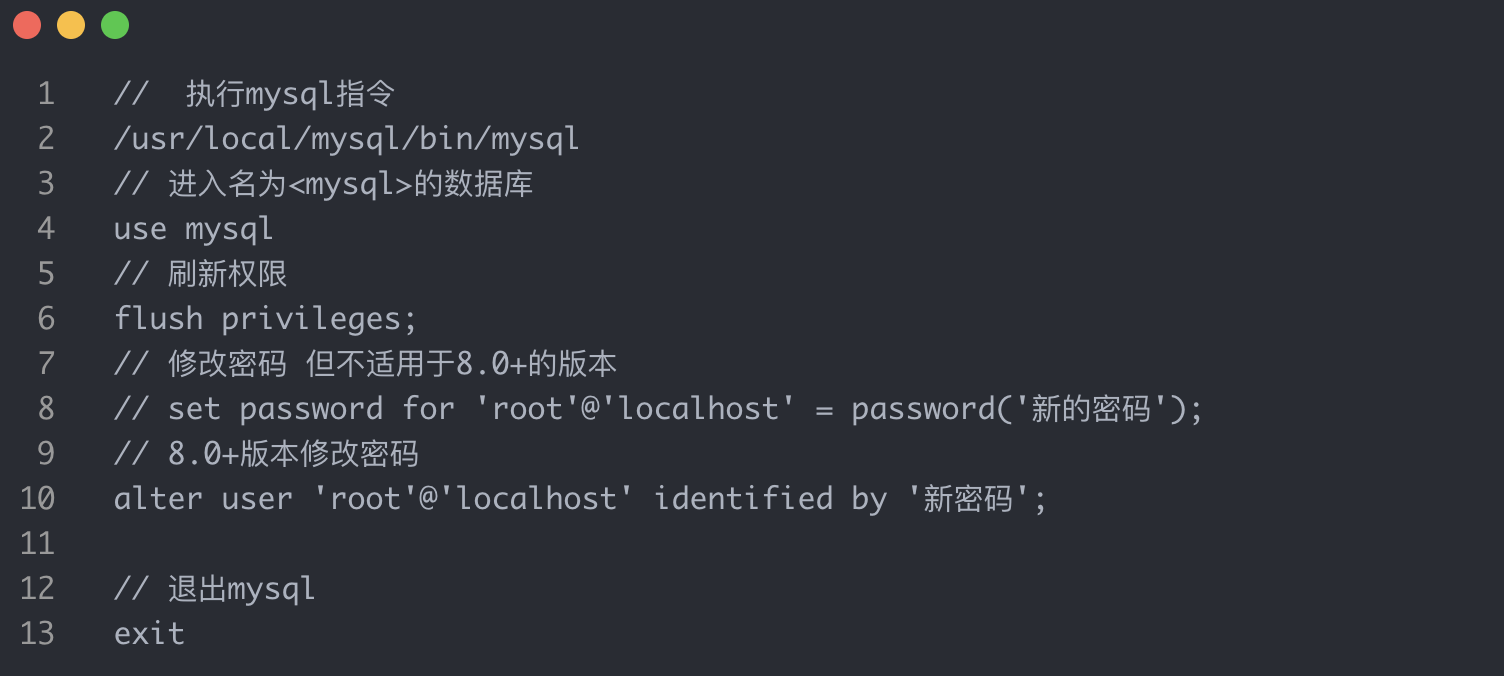
Task: Click line number 13 in gutter
Action: coord(38,634)
